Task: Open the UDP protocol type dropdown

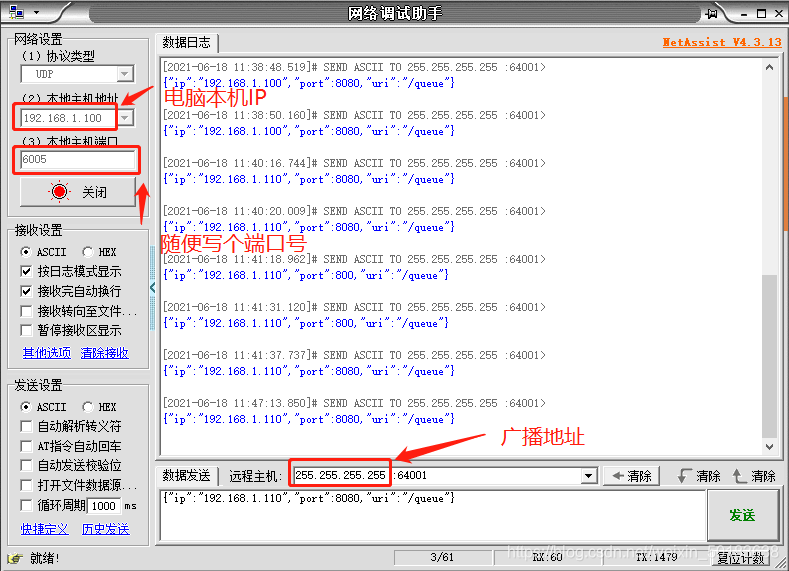Action: 125,74
